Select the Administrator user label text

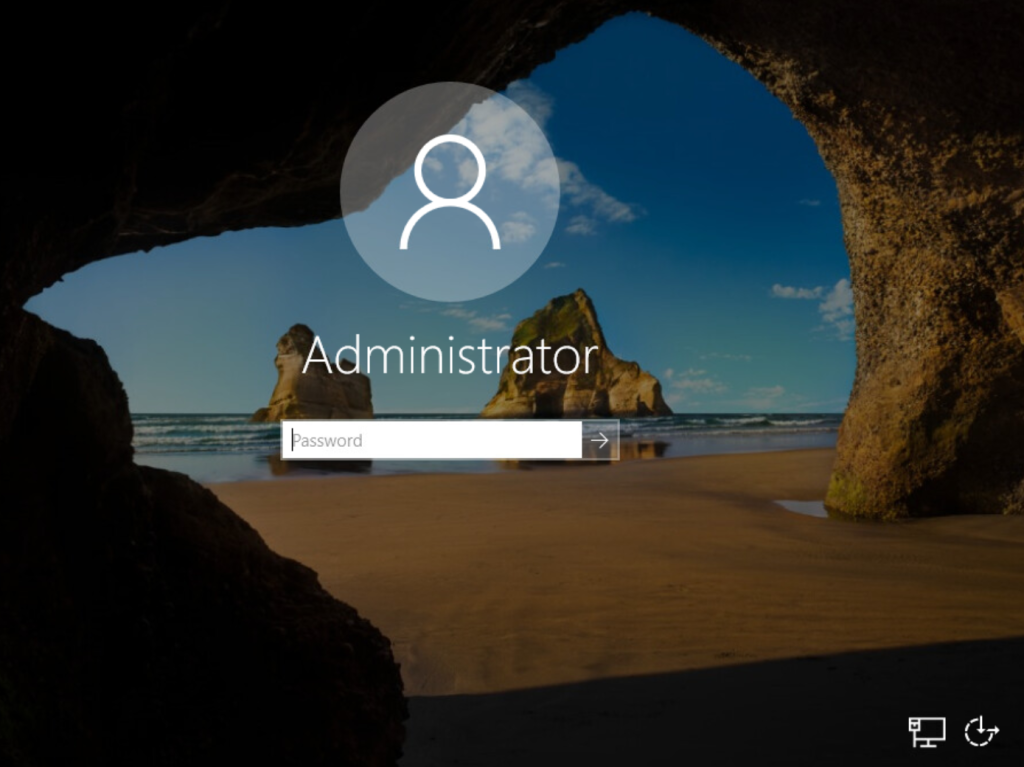pyautogui.click(x=449, y=356)
